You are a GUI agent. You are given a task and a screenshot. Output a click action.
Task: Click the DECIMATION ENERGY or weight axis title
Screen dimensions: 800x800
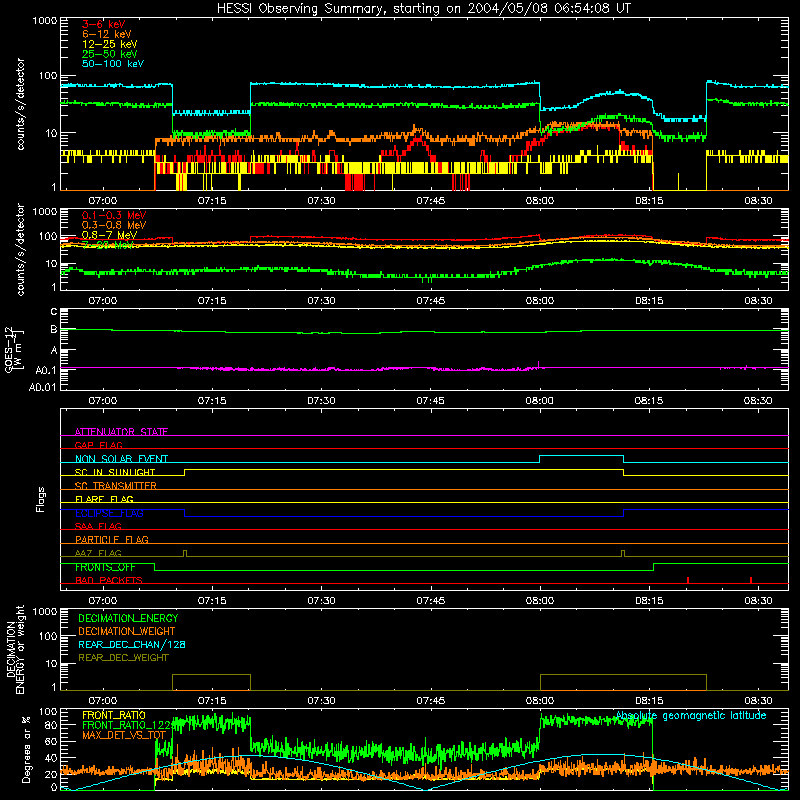pos(15,649)
